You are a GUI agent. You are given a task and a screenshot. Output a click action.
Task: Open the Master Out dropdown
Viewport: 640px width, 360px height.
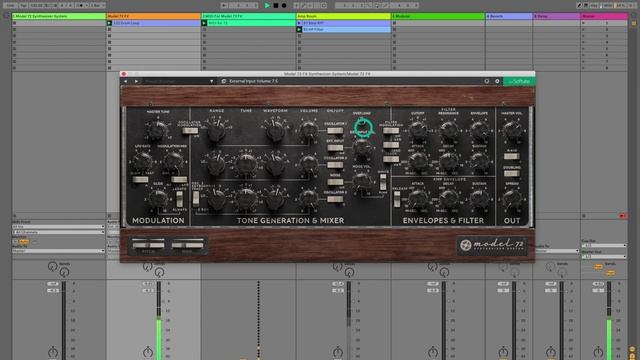coord(604,257)
